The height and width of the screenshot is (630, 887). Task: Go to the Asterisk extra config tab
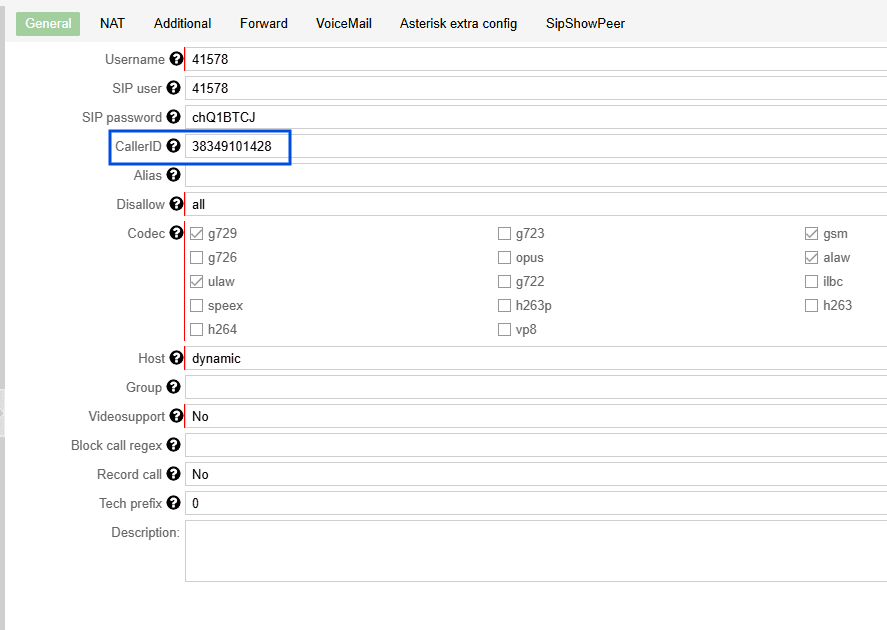click(458, 23)
